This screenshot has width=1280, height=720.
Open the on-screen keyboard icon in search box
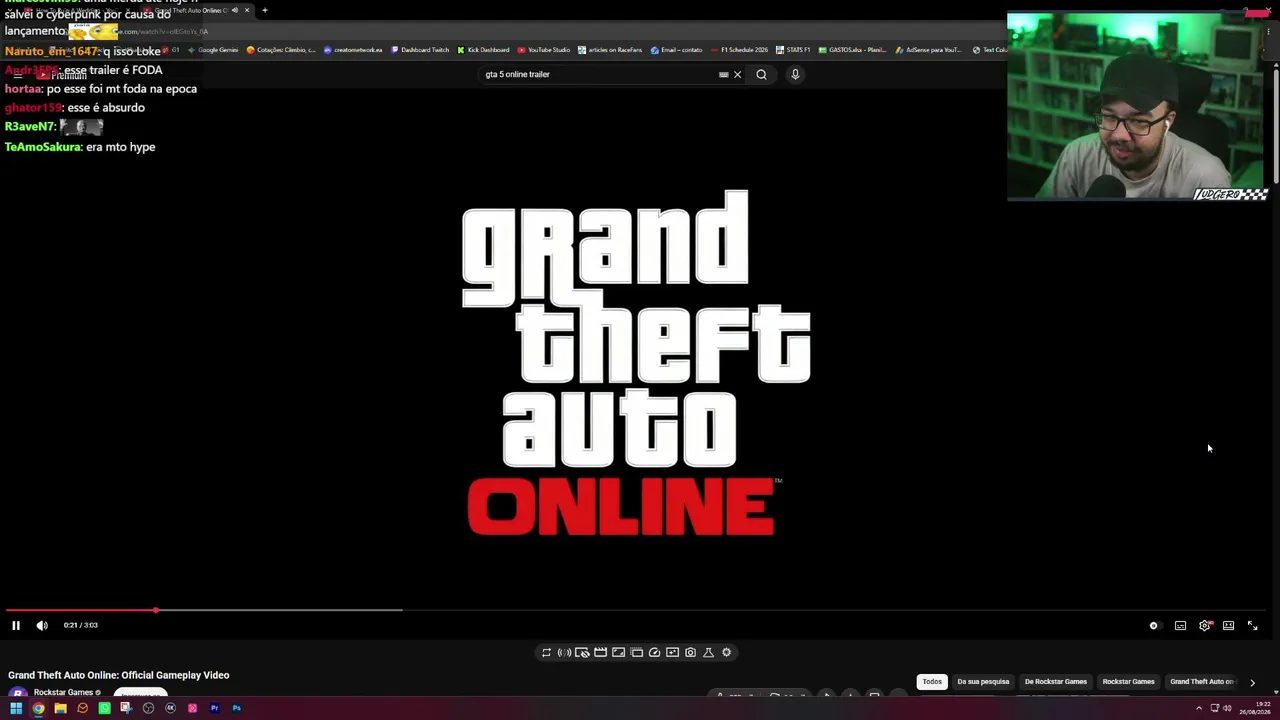(723, 74)
